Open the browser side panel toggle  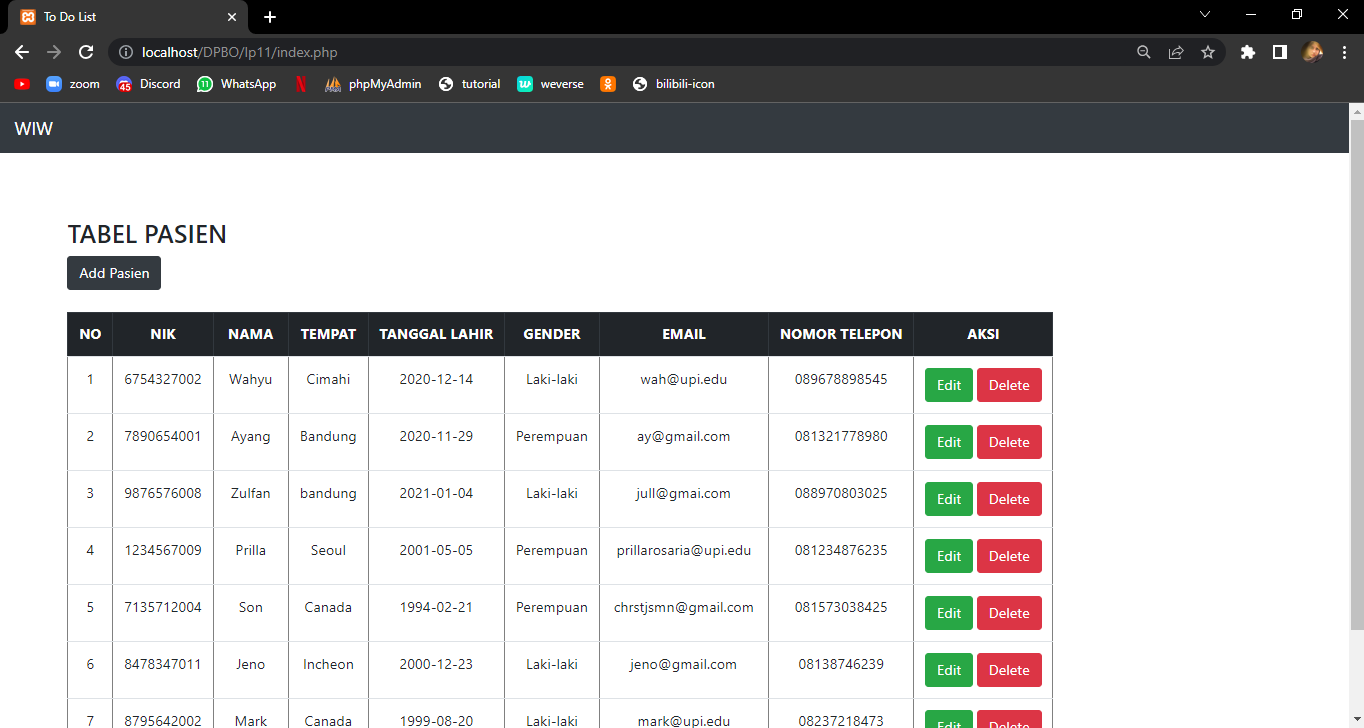(x=1279, y=52)
